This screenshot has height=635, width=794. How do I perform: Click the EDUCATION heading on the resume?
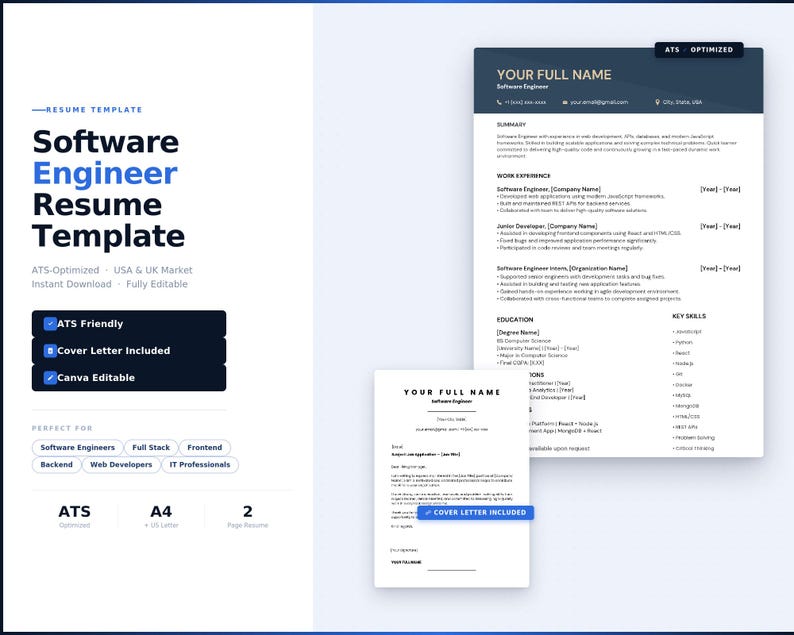point(514,320)
